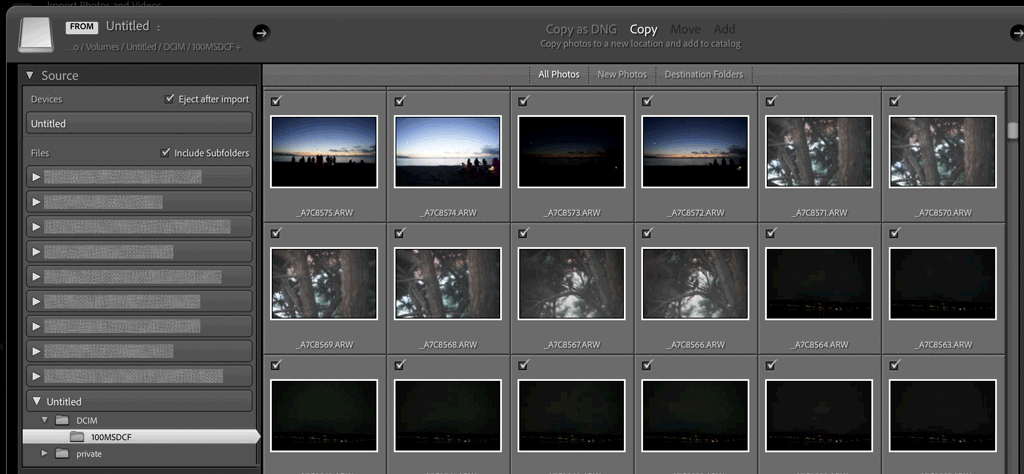The height and width of the screenshot is (474, 1024).
Task: Uncheck photo _A7C8575.ARW
Action: [276, 101]
